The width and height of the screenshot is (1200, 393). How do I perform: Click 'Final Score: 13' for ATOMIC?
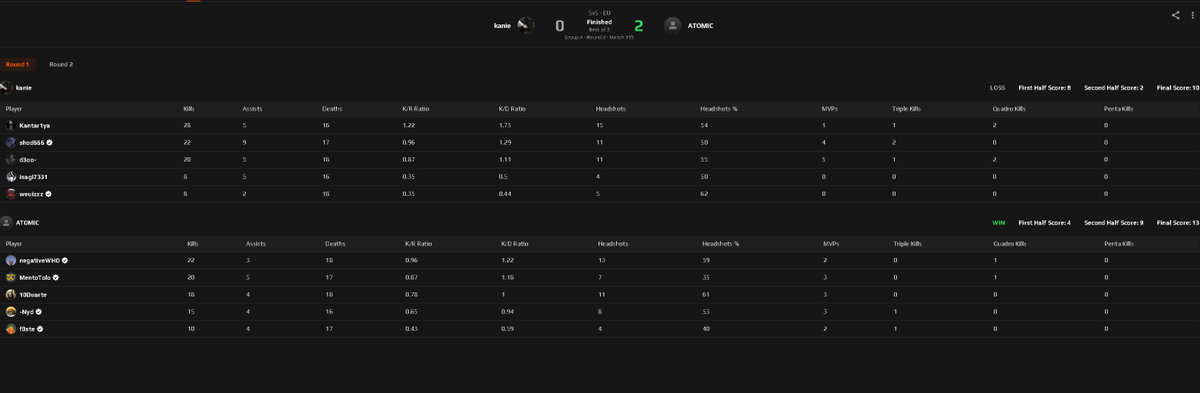1178,222
